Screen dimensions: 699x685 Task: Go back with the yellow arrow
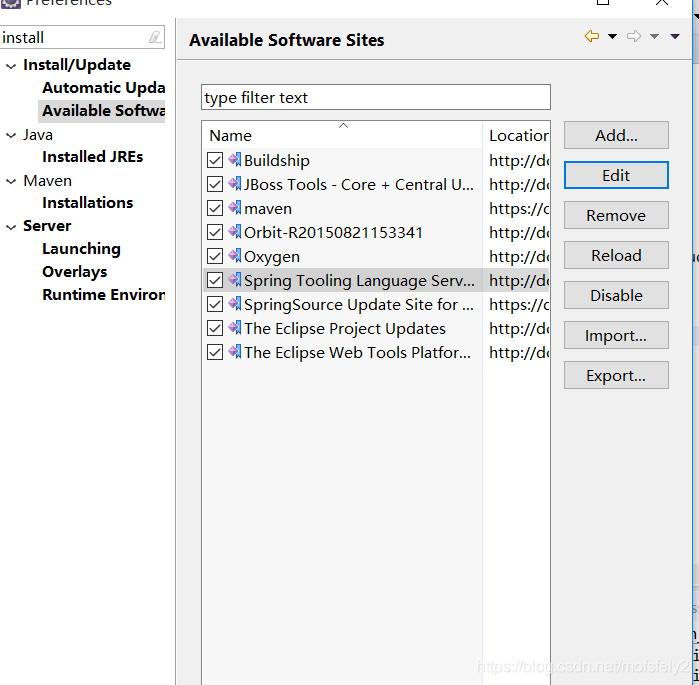click(x=592, y=36)
